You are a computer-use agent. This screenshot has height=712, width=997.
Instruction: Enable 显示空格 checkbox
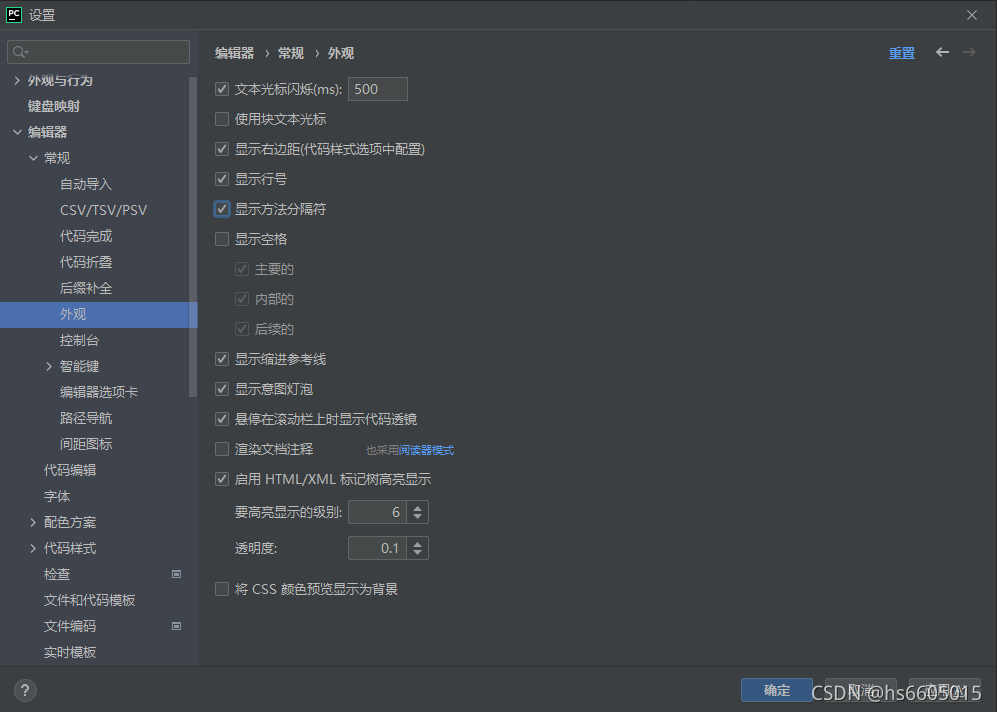tap(222, 239)
